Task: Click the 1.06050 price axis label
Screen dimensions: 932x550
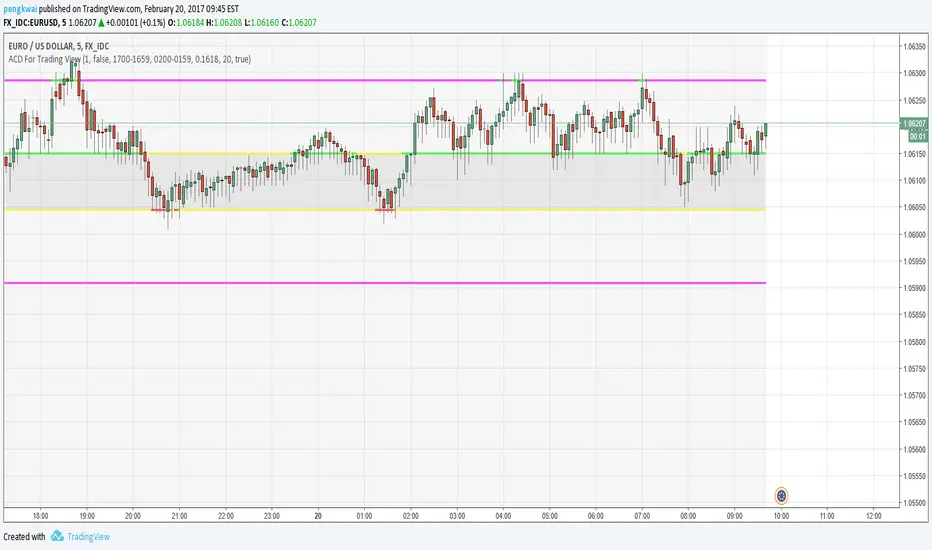Action: point(915,208)
